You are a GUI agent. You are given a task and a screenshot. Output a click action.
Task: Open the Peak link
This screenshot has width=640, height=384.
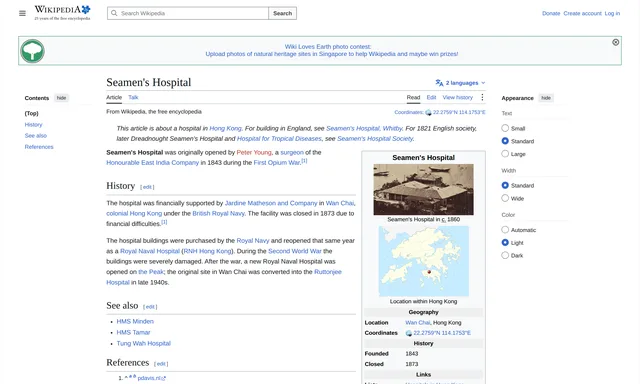click(151, 272)
